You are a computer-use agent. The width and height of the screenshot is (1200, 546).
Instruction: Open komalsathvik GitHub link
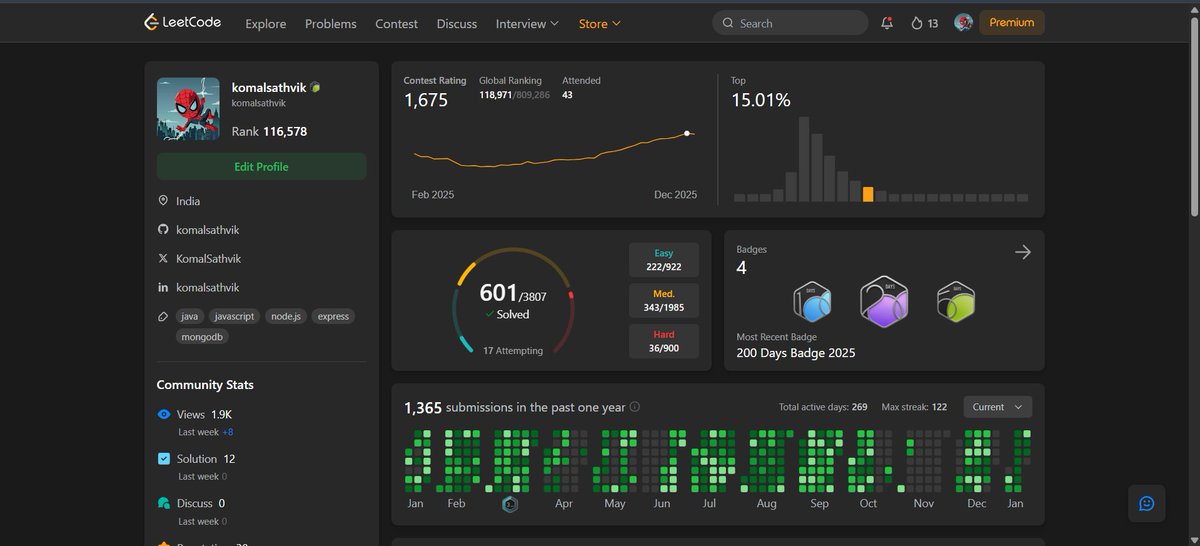pos(208,230)
